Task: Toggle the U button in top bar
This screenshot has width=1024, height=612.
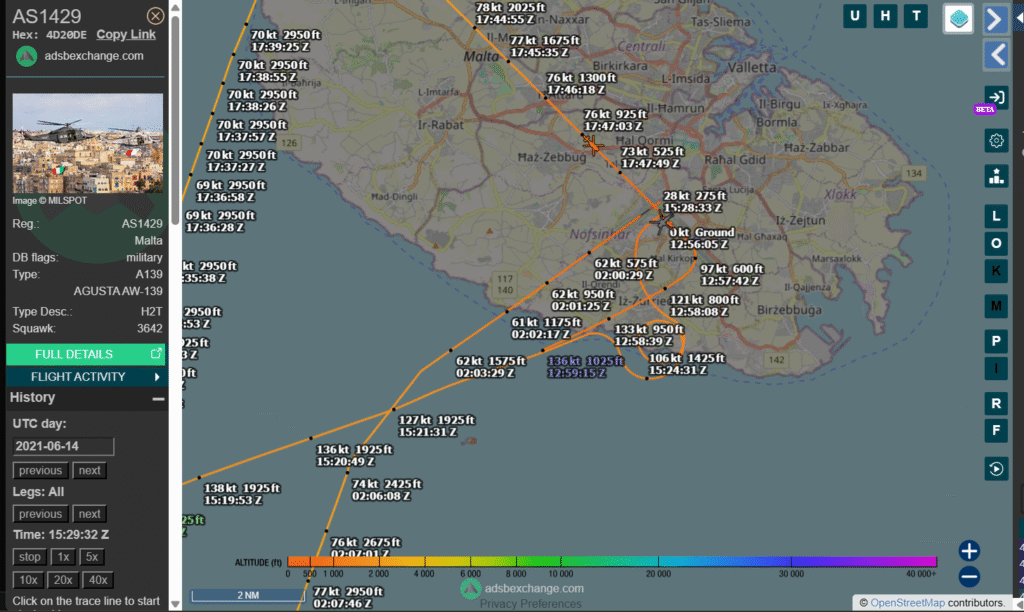Action: point(855,15)
